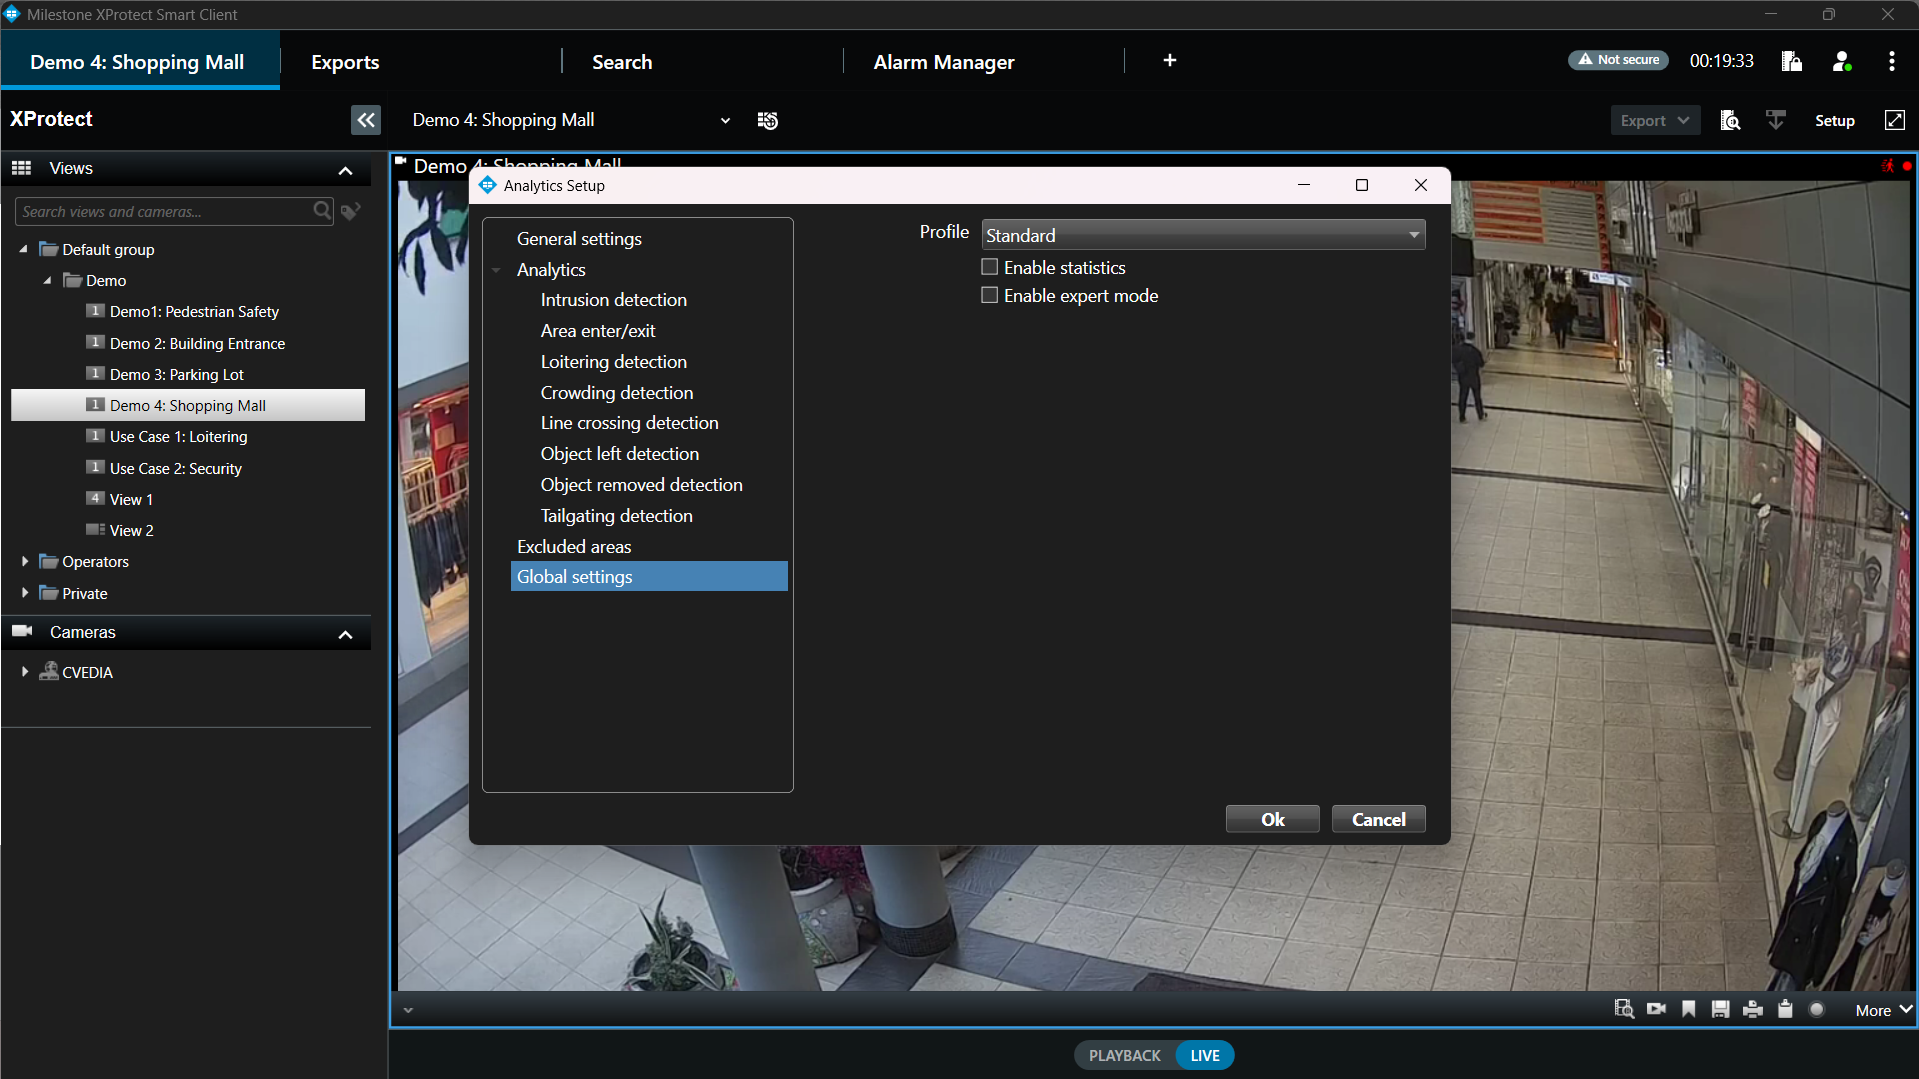
Task: Toggle full screen mode icon
Action: pyautogui.click(x=1894, y=120)
